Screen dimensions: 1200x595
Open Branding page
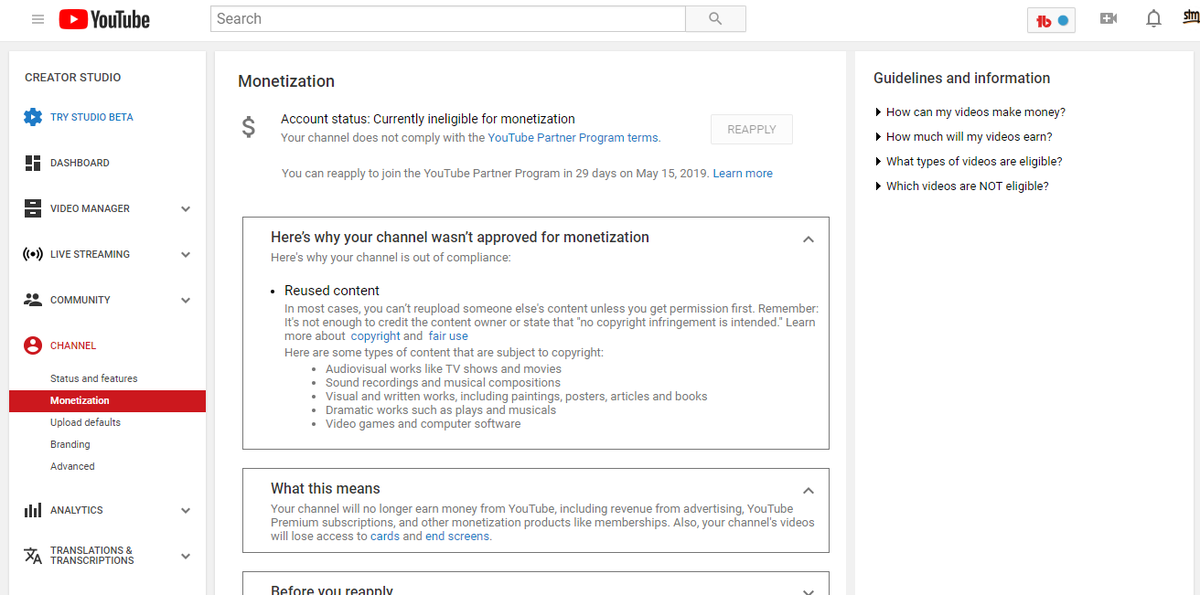(x=70, y=445)
